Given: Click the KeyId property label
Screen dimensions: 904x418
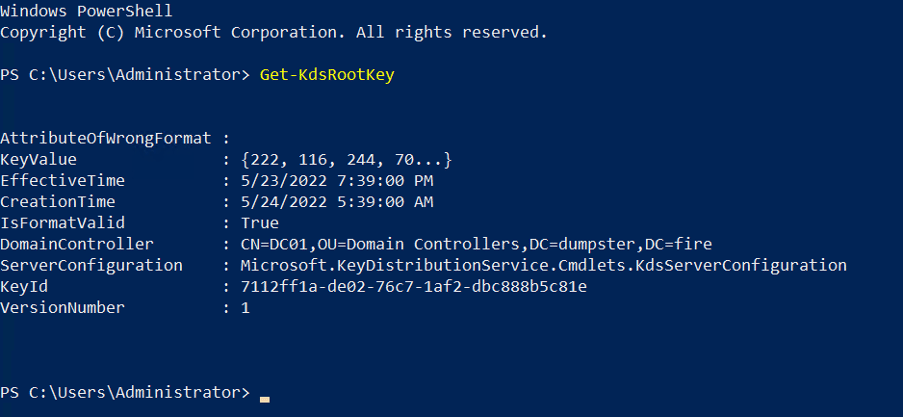Looking at the screenshot, I should [x=24, y=287].
